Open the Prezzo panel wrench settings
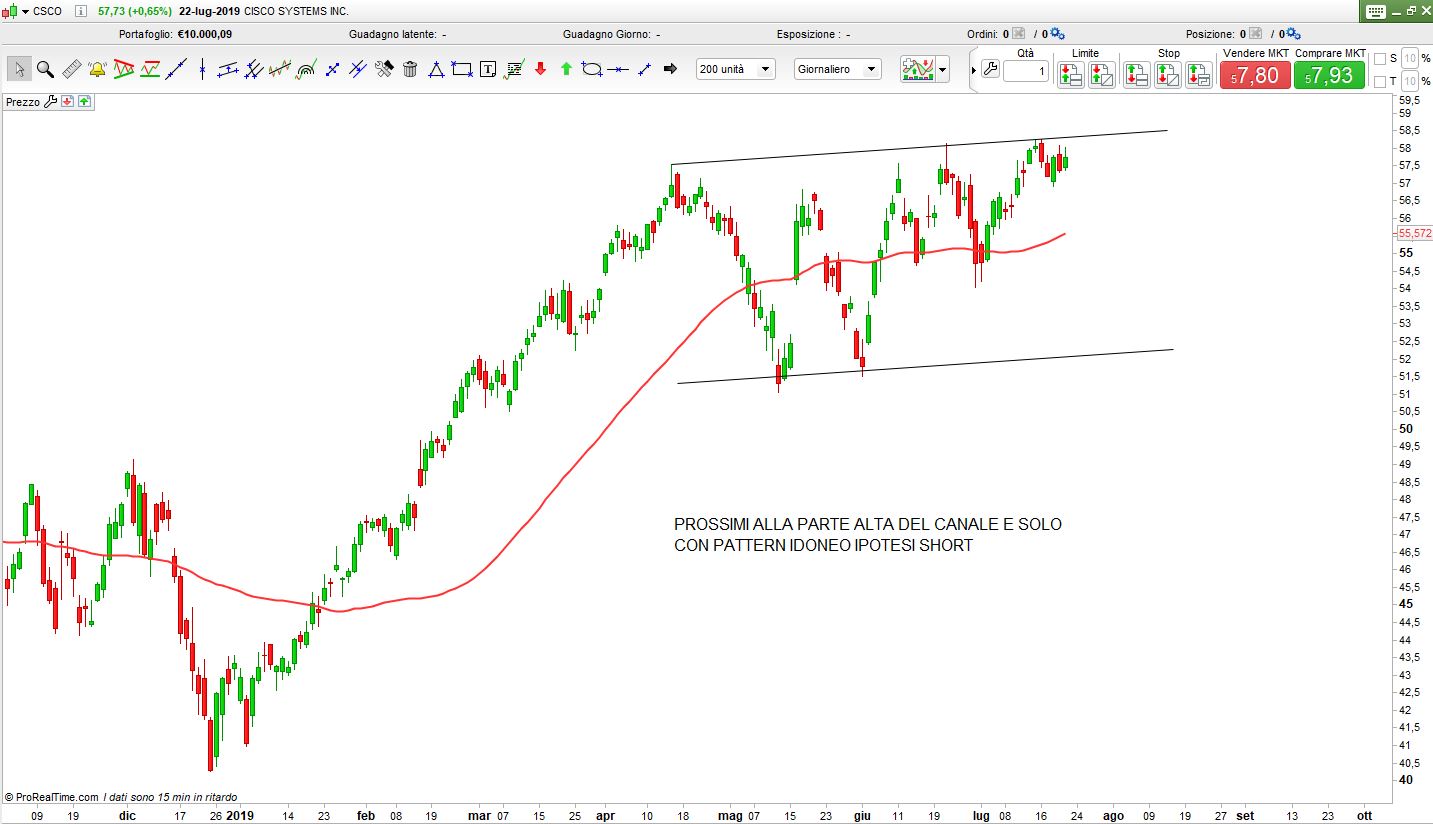Screen dimensions: 1433x824 52,101
